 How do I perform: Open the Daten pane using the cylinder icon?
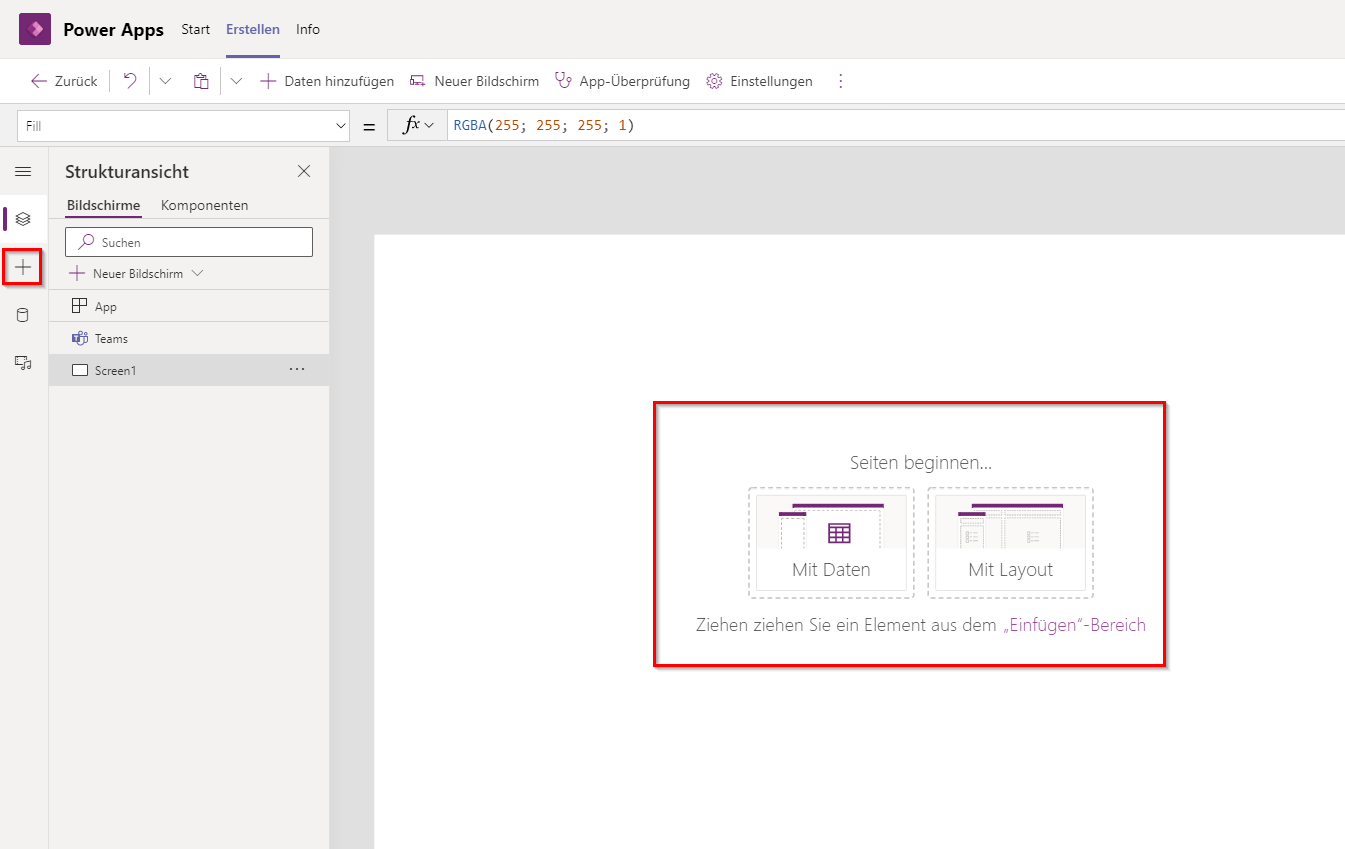click(23, 314)
